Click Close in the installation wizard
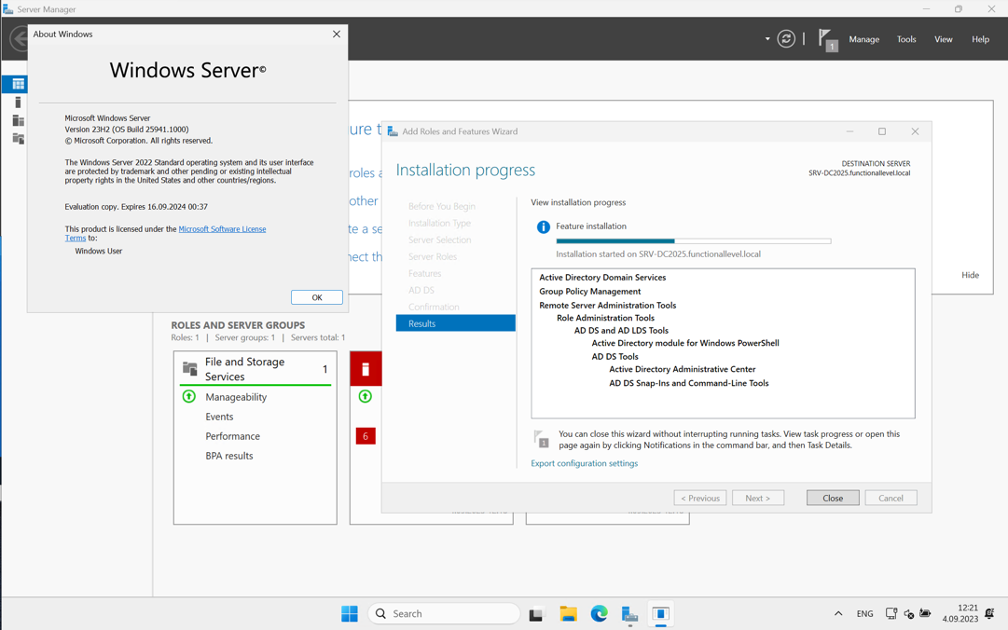The image size is (1008, 630). (x=832, y=497)
